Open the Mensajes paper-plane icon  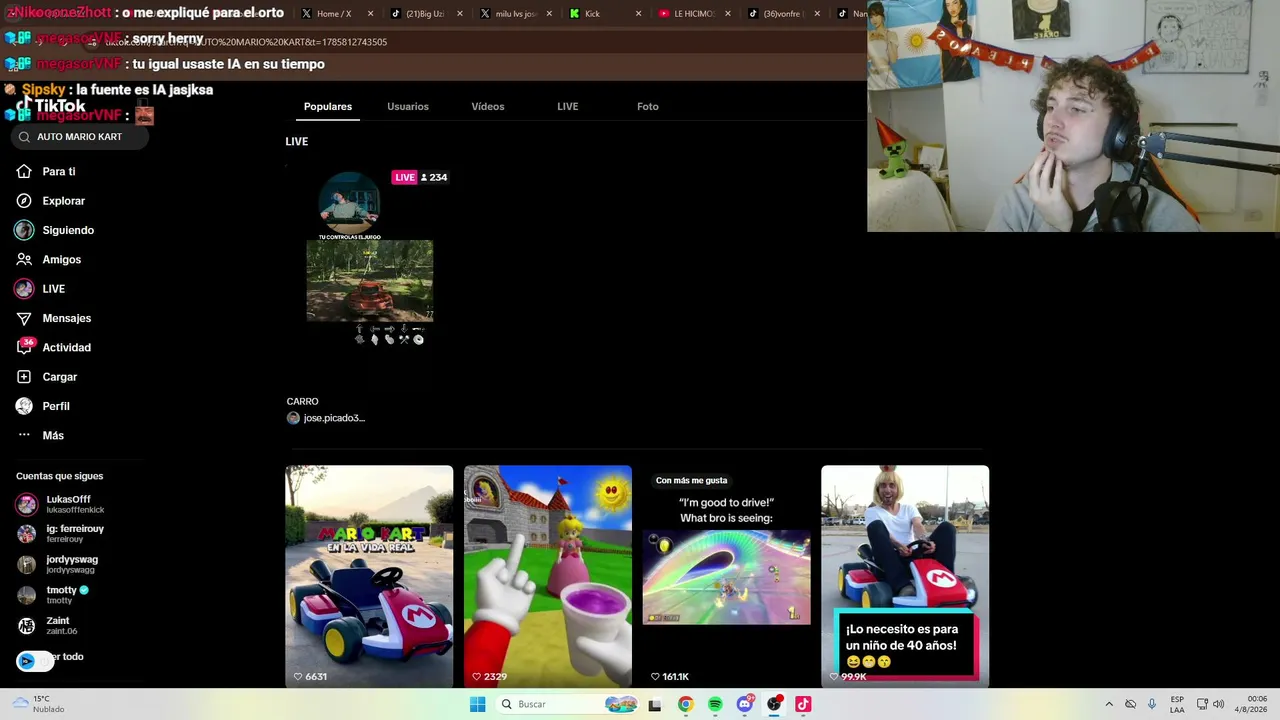pyautogui.click(x=24, y=318)
